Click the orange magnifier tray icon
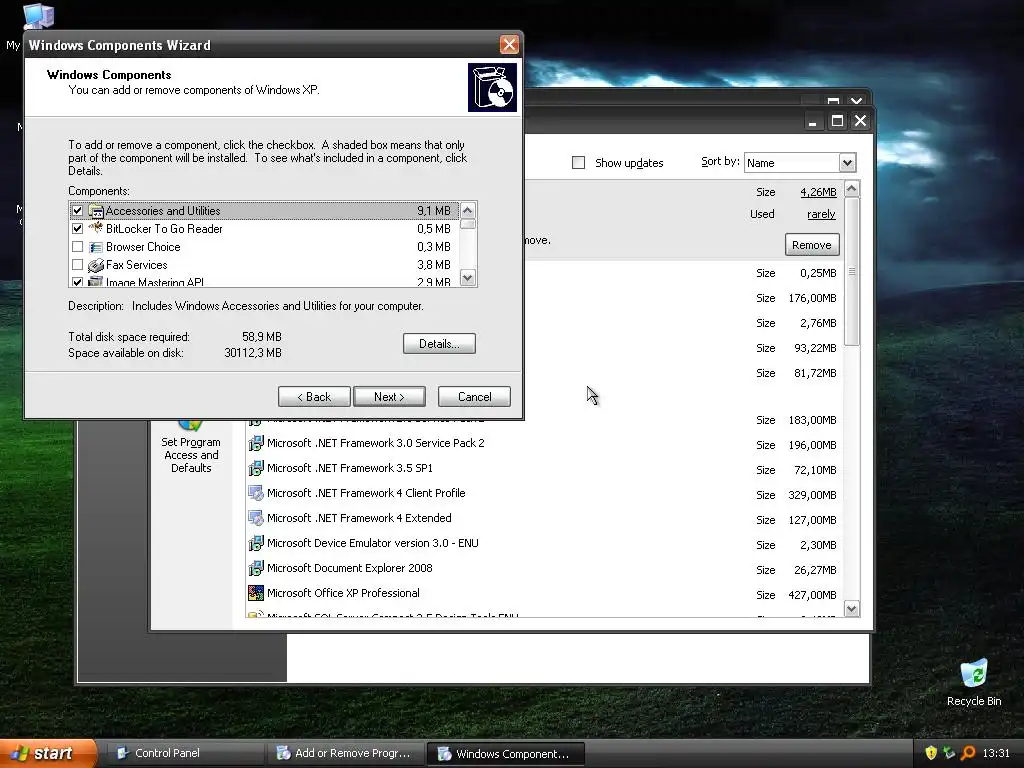The image size is (1024, 768). coord(968,753)
